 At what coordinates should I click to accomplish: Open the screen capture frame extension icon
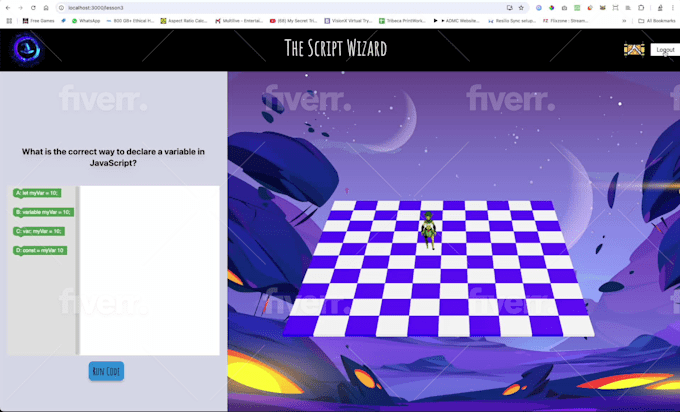(x=615, y=8)
